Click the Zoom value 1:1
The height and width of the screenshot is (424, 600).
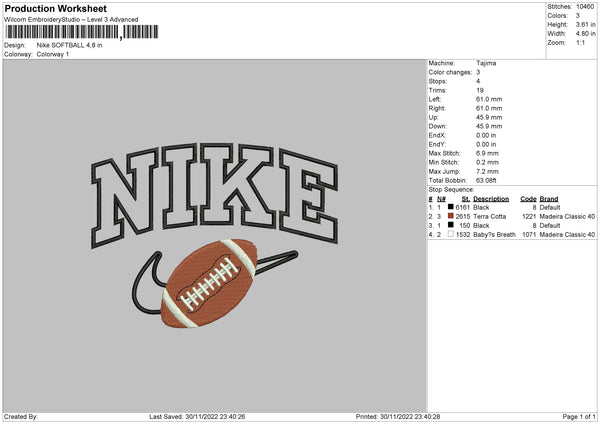580,42
